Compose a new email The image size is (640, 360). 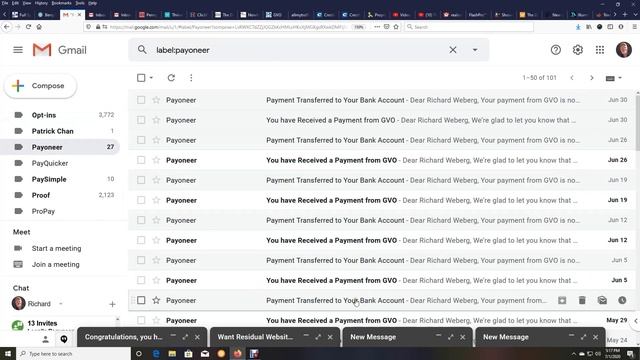(40, 86)
